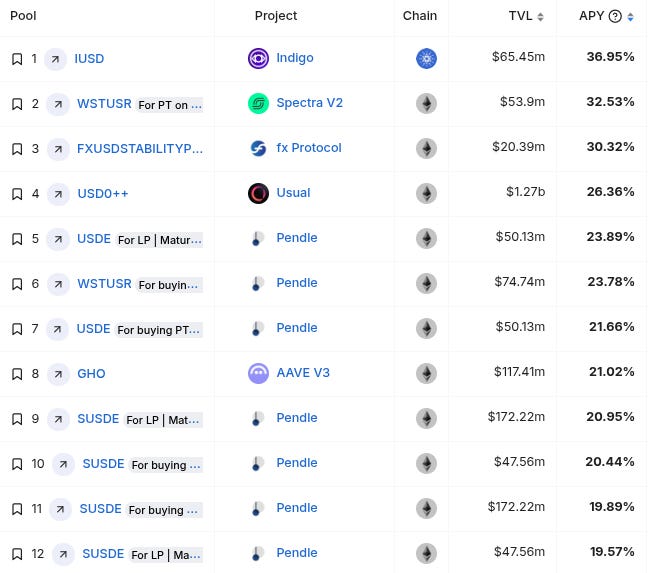The image size is (648, 573).
Task: Open external arrow for pool 6 WSTUSR
Action: pos(58,284)
